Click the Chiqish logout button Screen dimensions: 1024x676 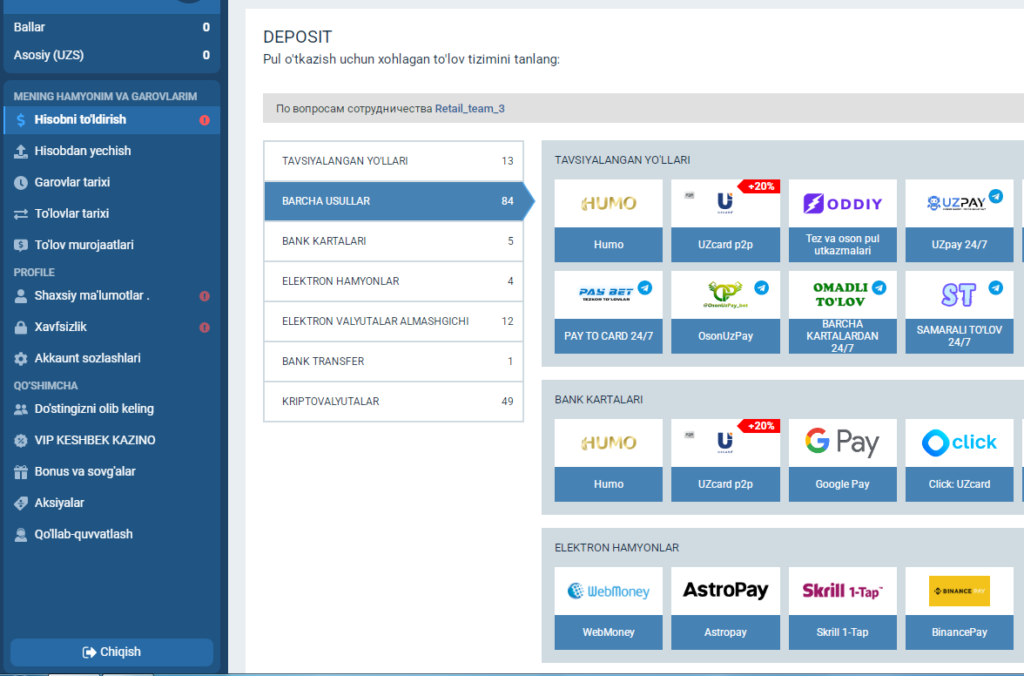coord(112,652)
